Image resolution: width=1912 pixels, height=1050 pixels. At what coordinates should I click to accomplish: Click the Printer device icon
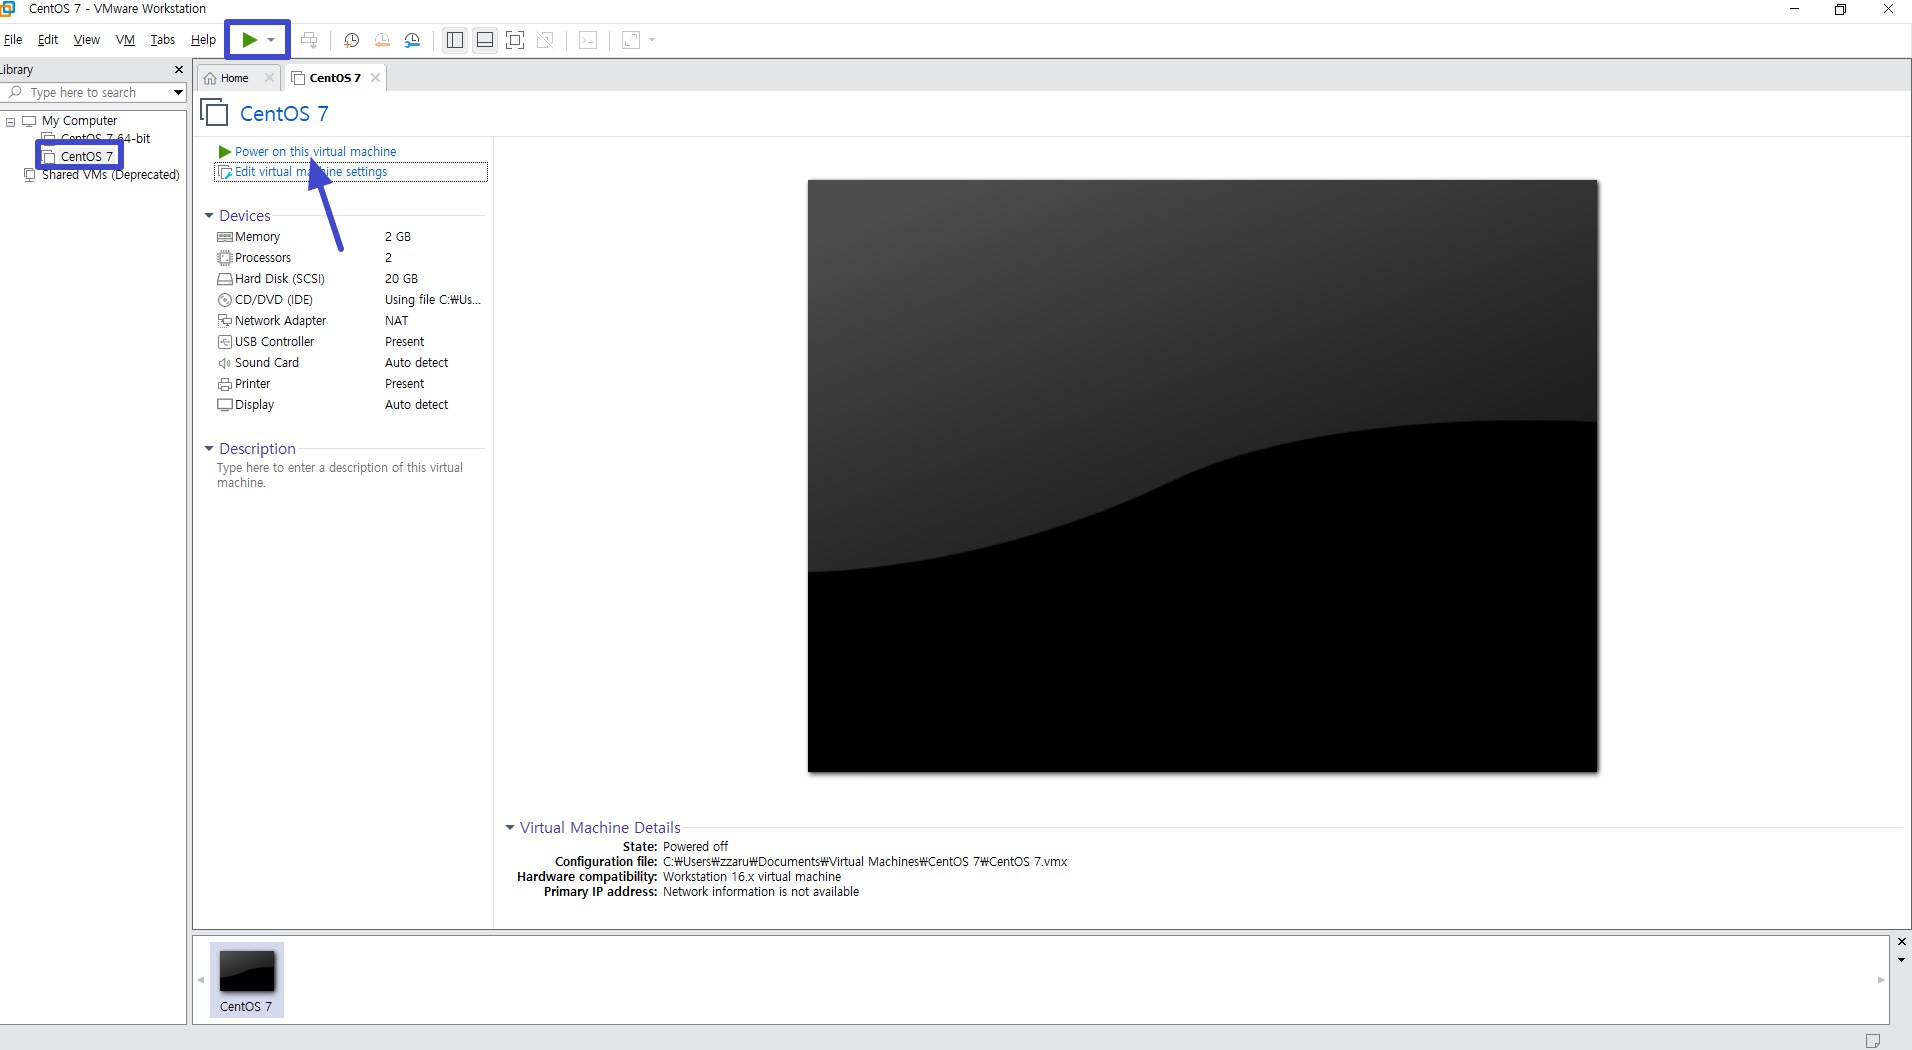coord(225,384)
